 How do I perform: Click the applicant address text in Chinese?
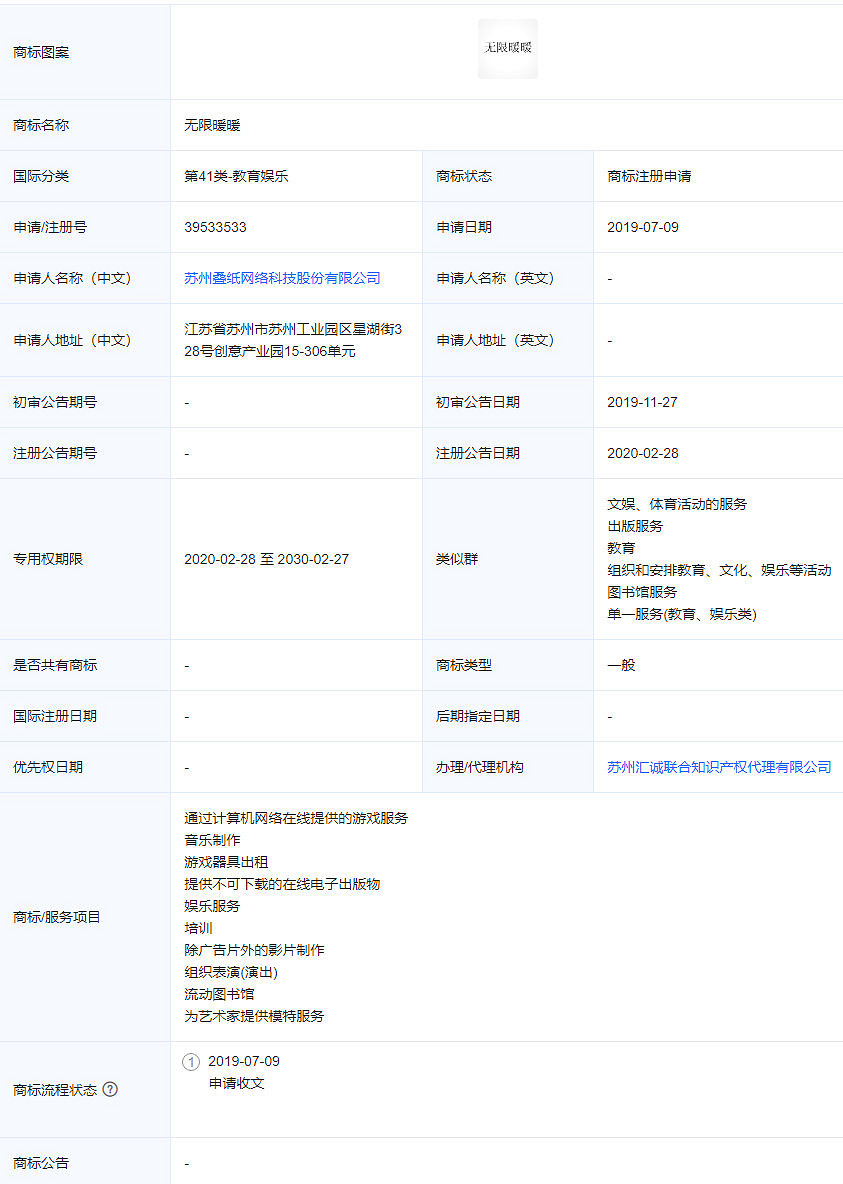coord(290,340)
